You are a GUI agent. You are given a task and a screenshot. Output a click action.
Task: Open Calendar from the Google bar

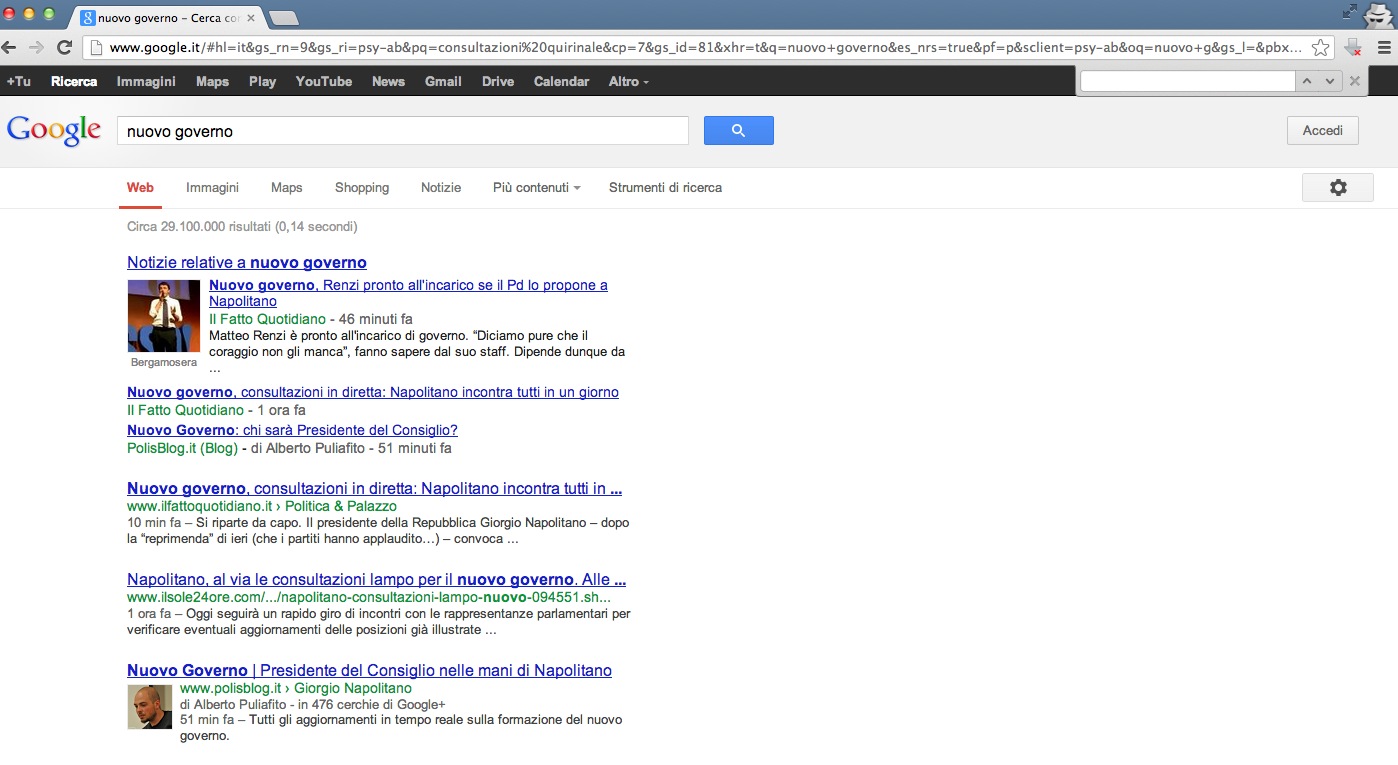pos(561,82)
